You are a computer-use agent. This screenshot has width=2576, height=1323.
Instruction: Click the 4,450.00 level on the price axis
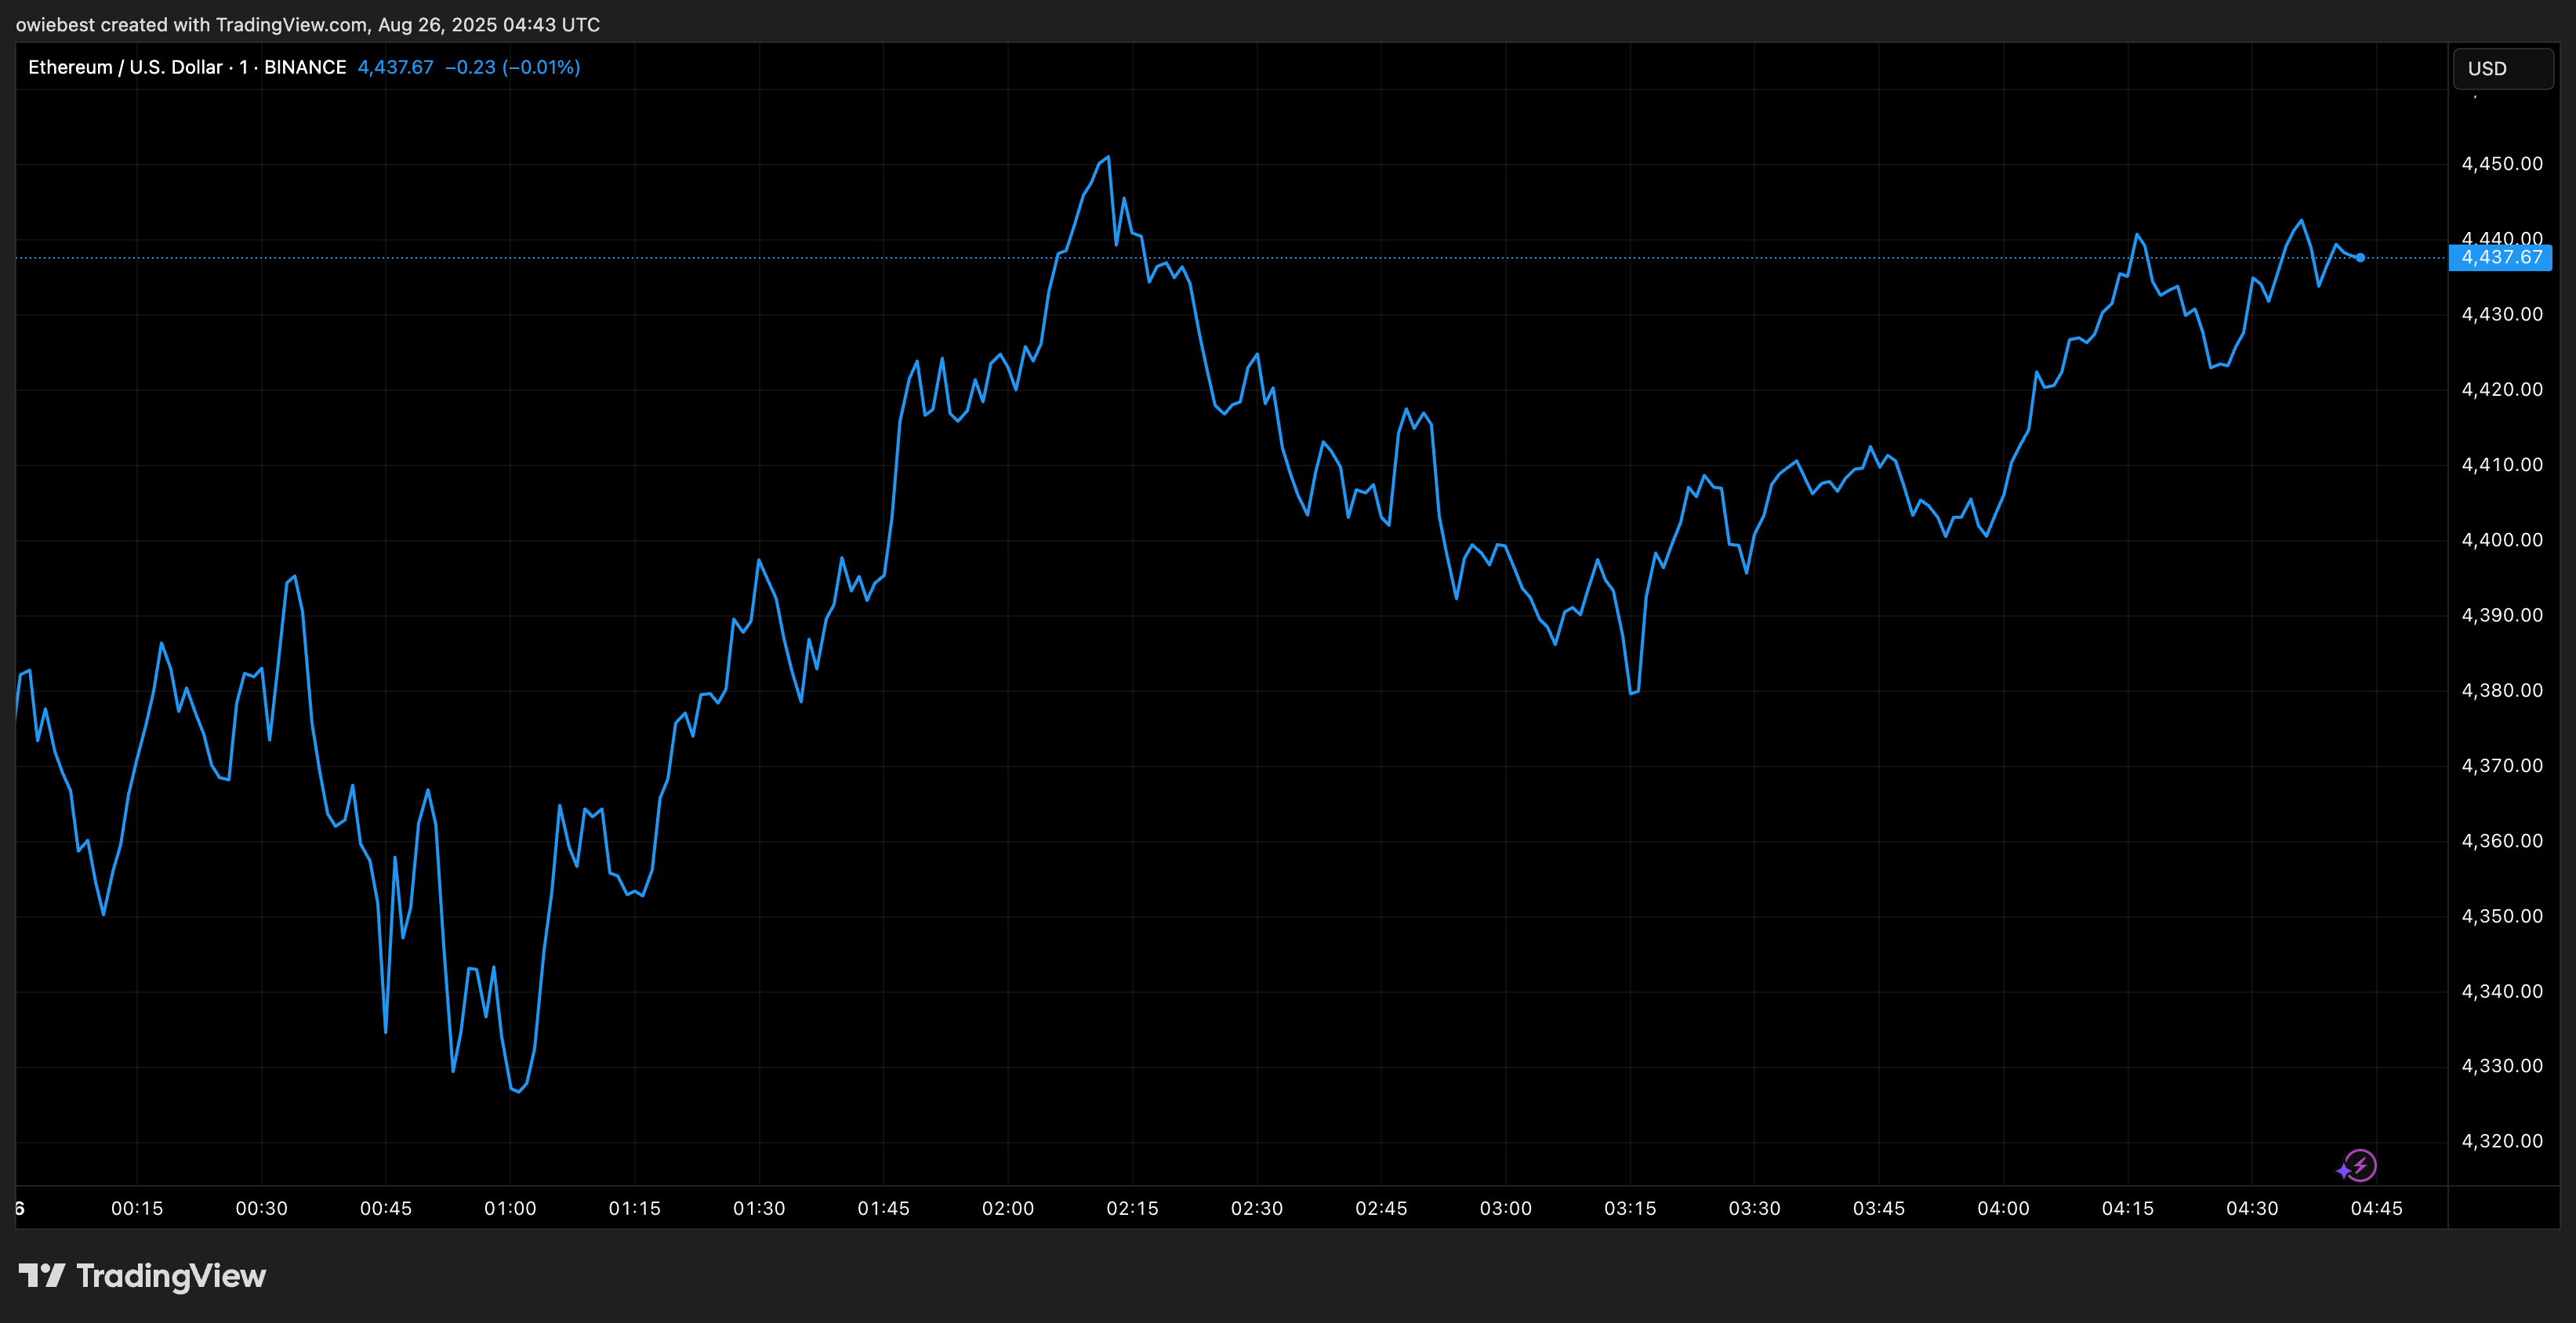pos(2505,163)
